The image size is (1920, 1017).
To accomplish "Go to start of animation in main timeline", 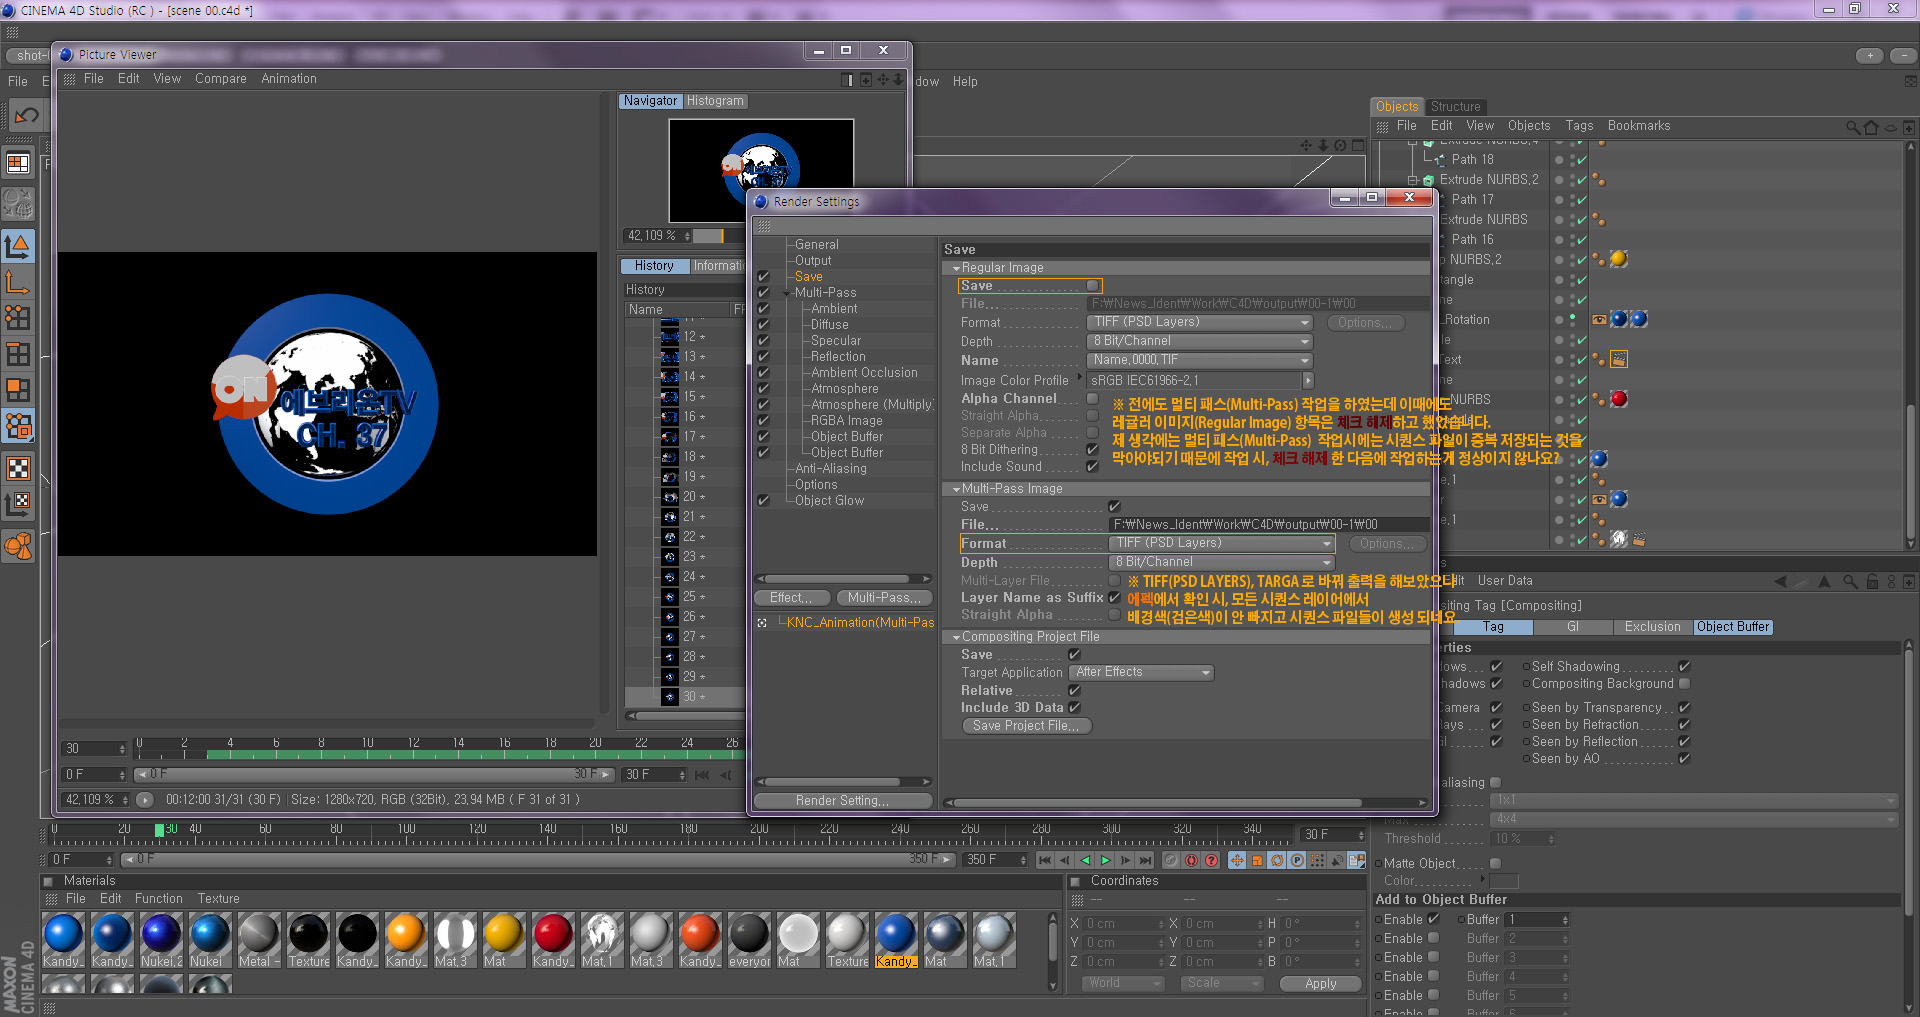I will pos(1045,860).
